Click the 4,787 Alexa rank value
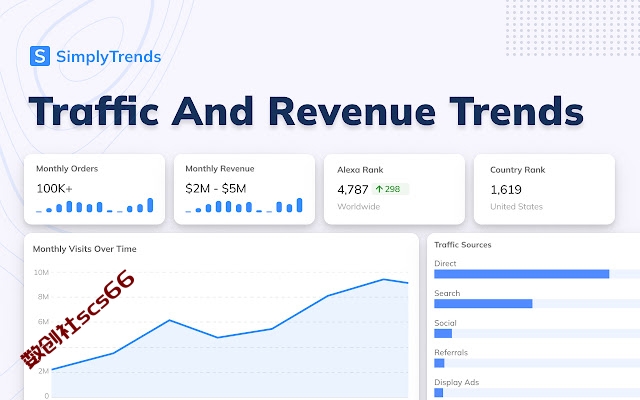The width and height of the screenshot is (640, 400). coord(353,190)
